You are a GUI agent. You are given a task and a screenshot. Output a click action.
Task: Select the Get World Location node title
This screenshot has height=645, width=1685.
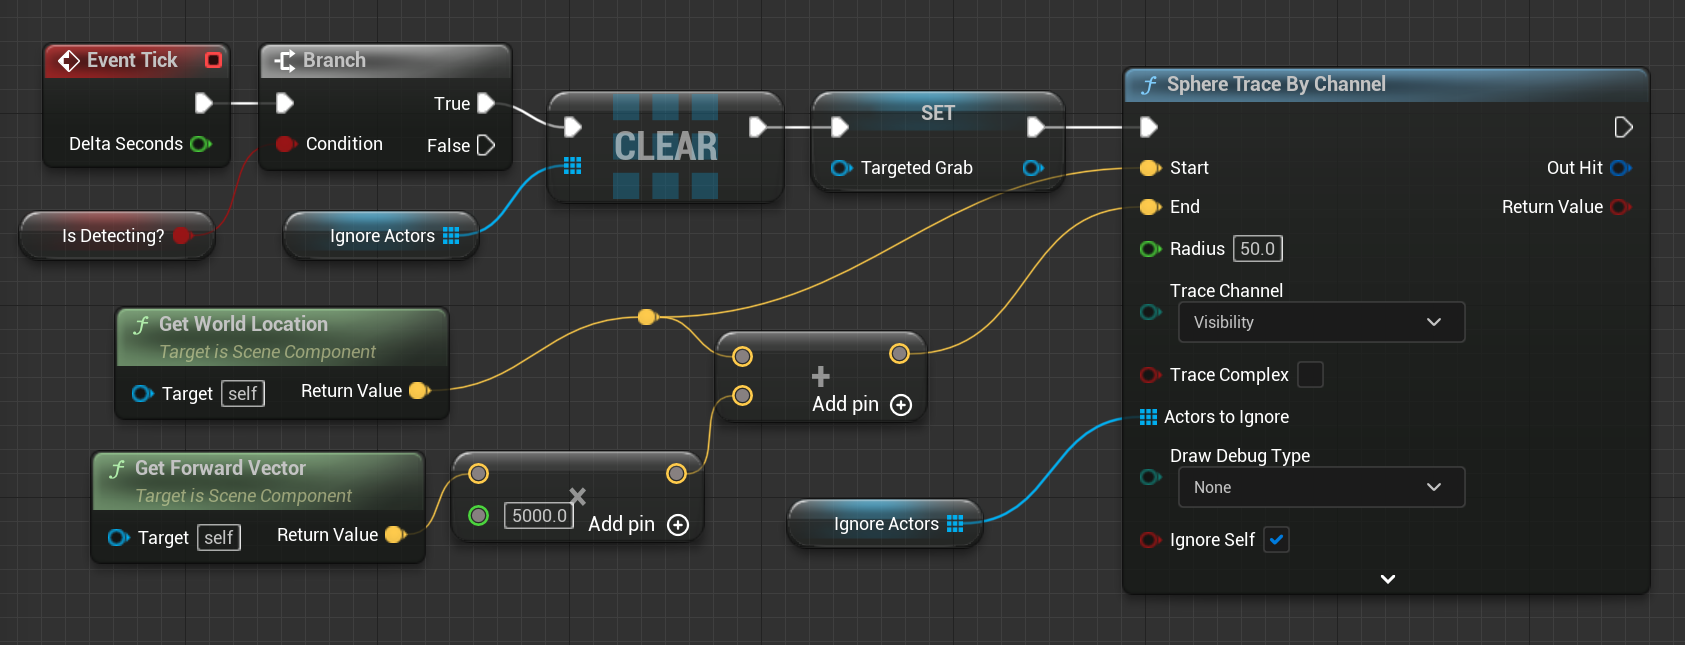click(243, 324)
